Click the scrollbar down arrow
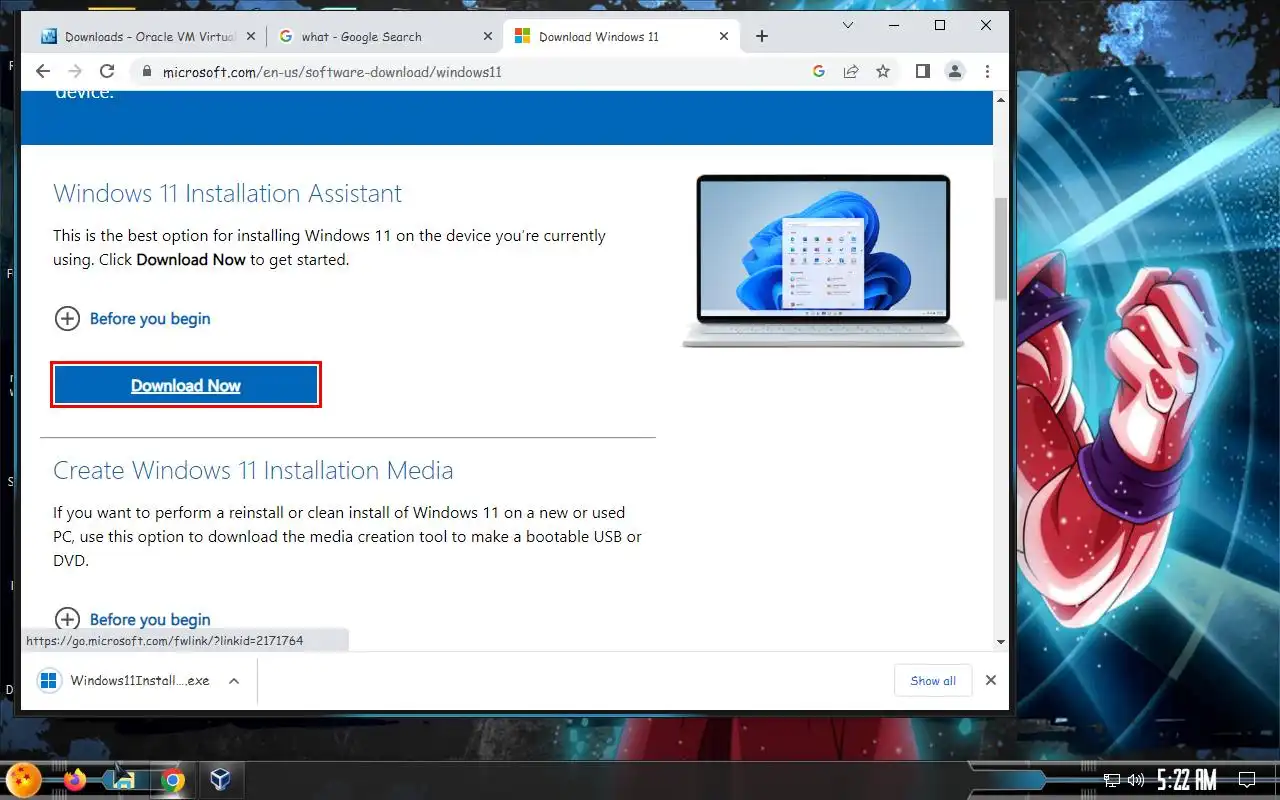The width and height of the screenshot is (1280, 800). pyautogui.click(x=1001, y=642)
